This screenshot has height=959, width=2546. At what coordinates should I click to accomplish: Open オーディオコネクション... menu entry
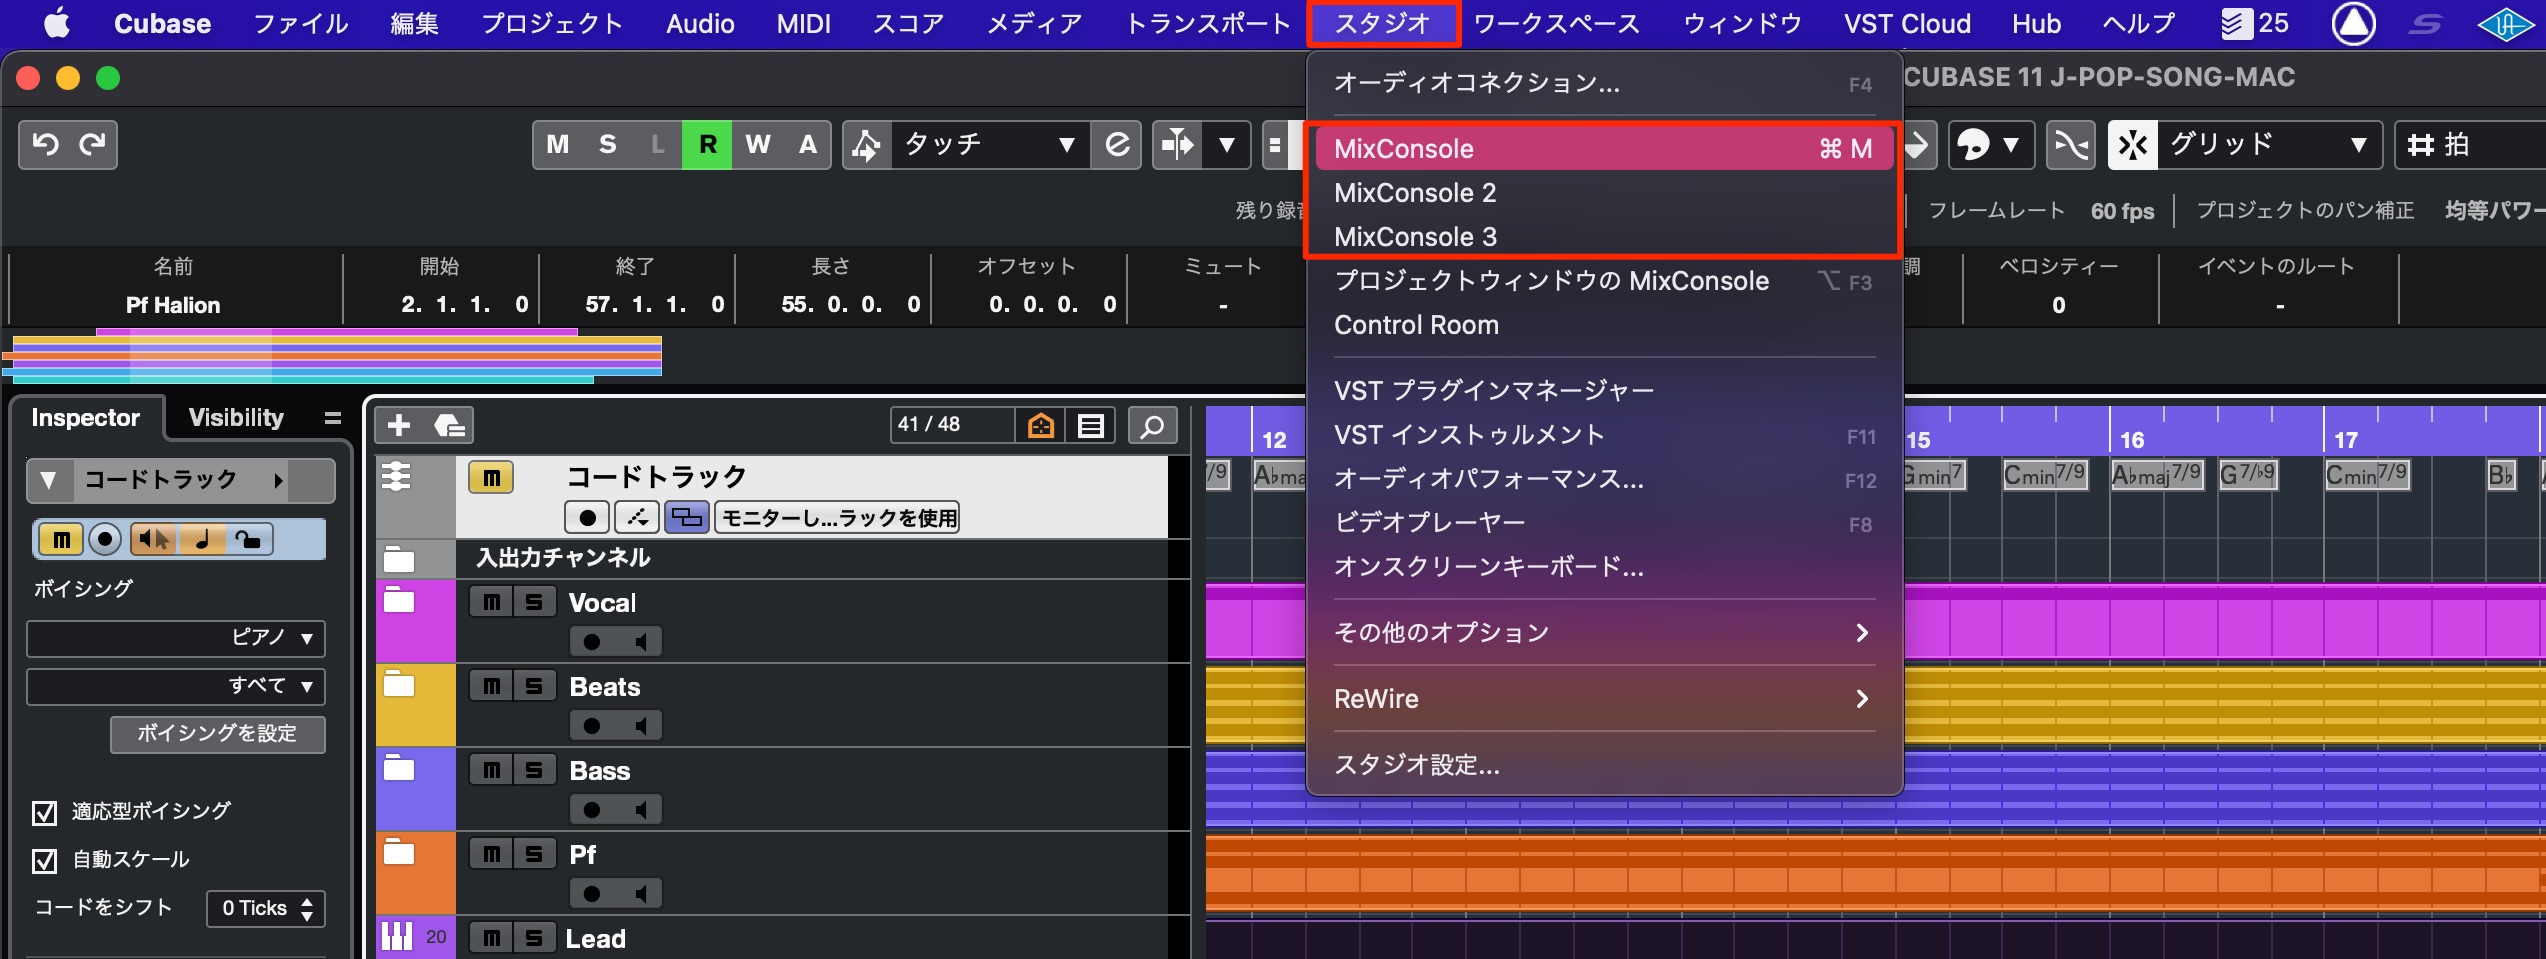[1604, 83]
